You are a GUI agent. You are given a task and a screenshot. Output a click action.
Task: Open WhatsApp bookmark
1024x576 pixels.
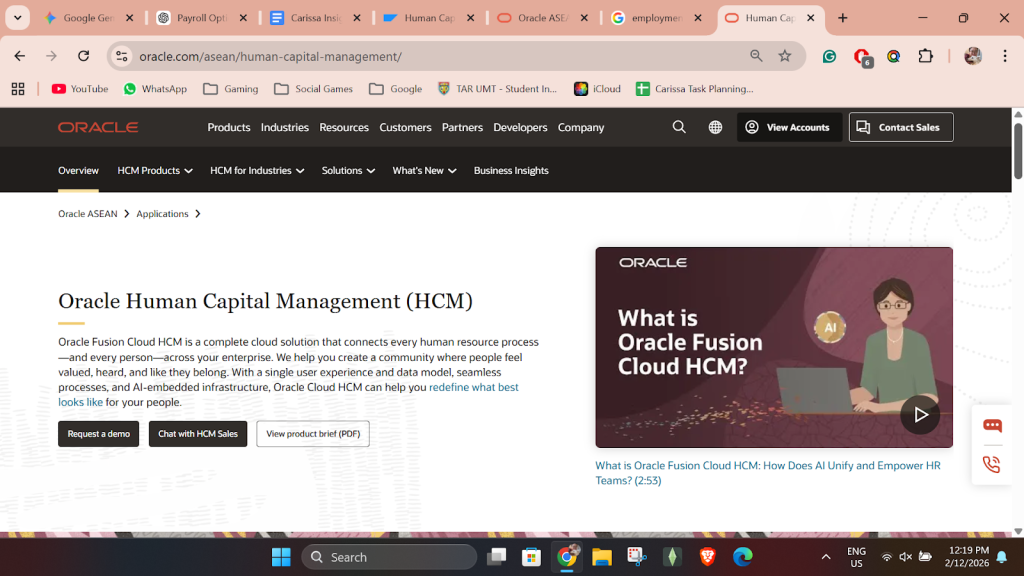pos(155,89)
